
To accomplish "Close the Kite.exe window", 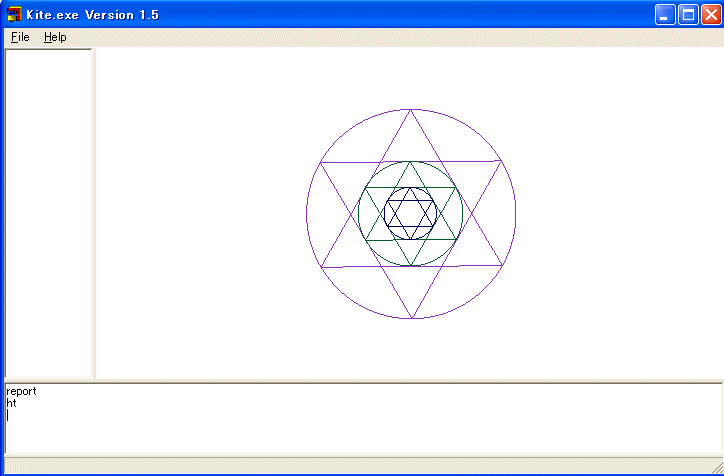I will 711,15.
